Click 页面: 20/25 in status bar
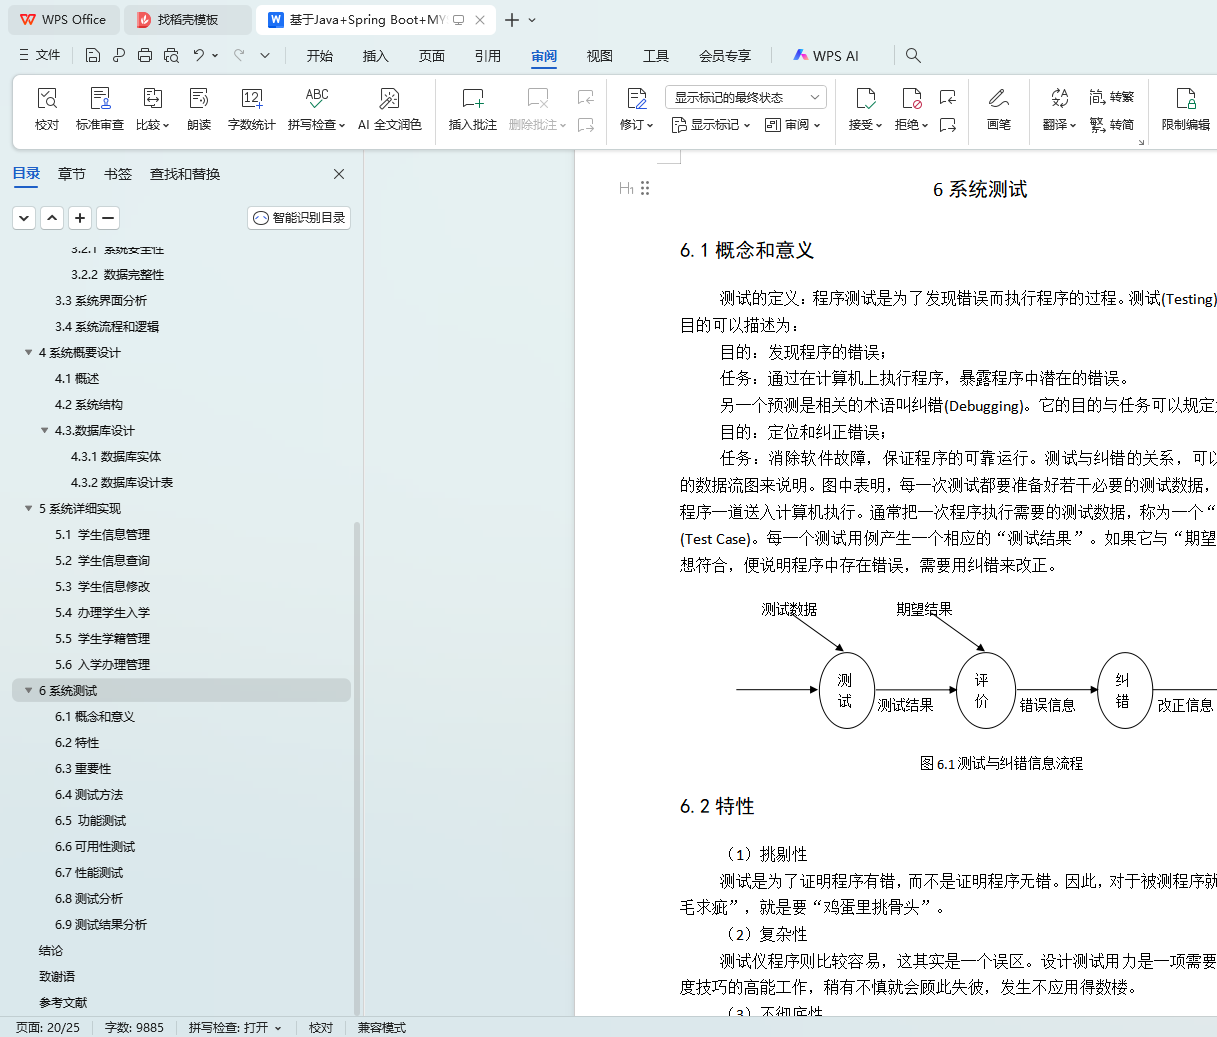The image size is (1217, 1037). click(48, 1027)
